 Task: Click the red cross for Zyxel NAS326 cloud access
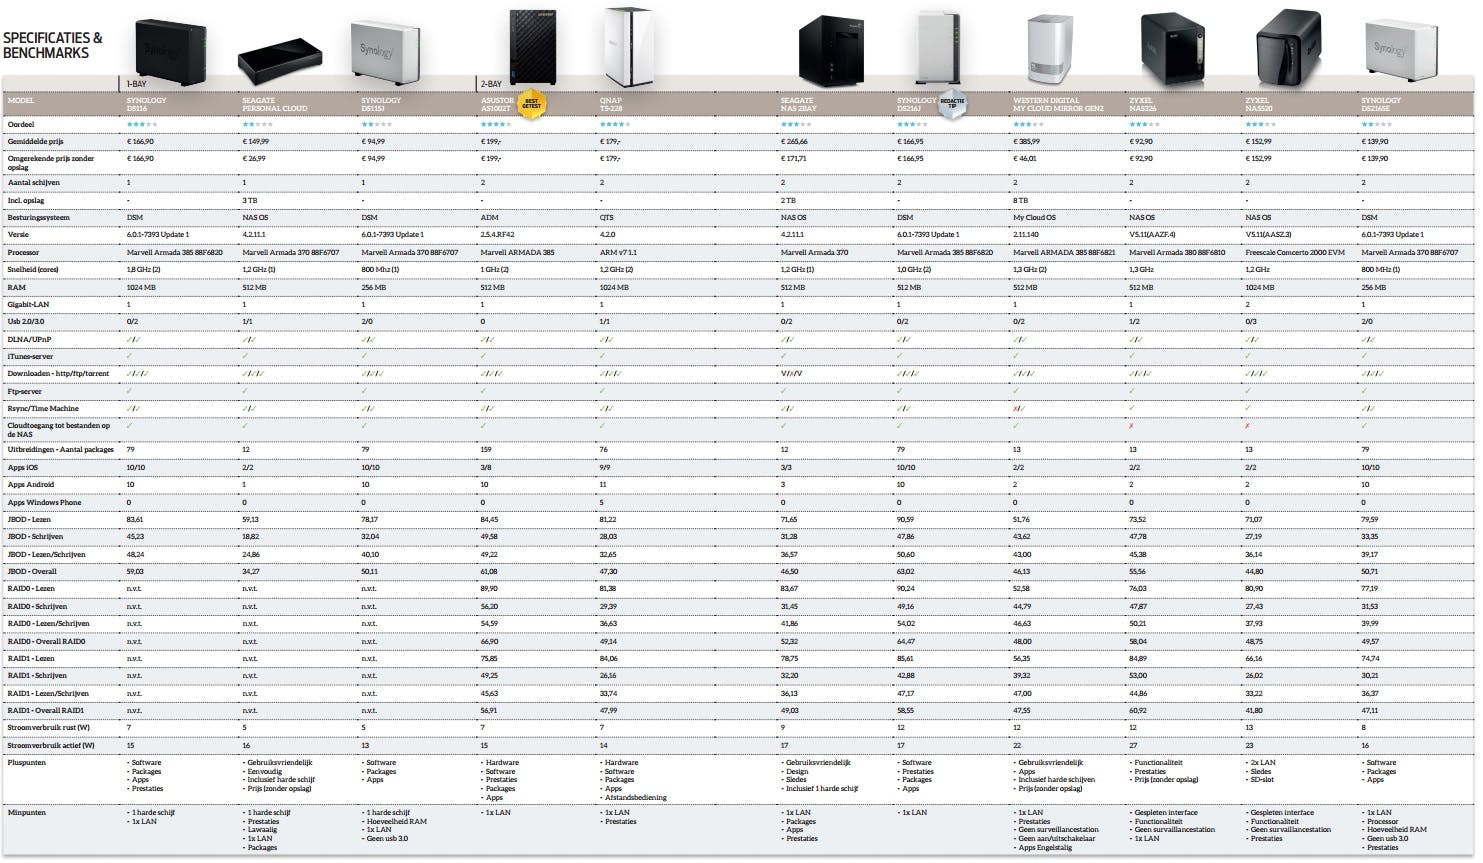(1132, 426)
